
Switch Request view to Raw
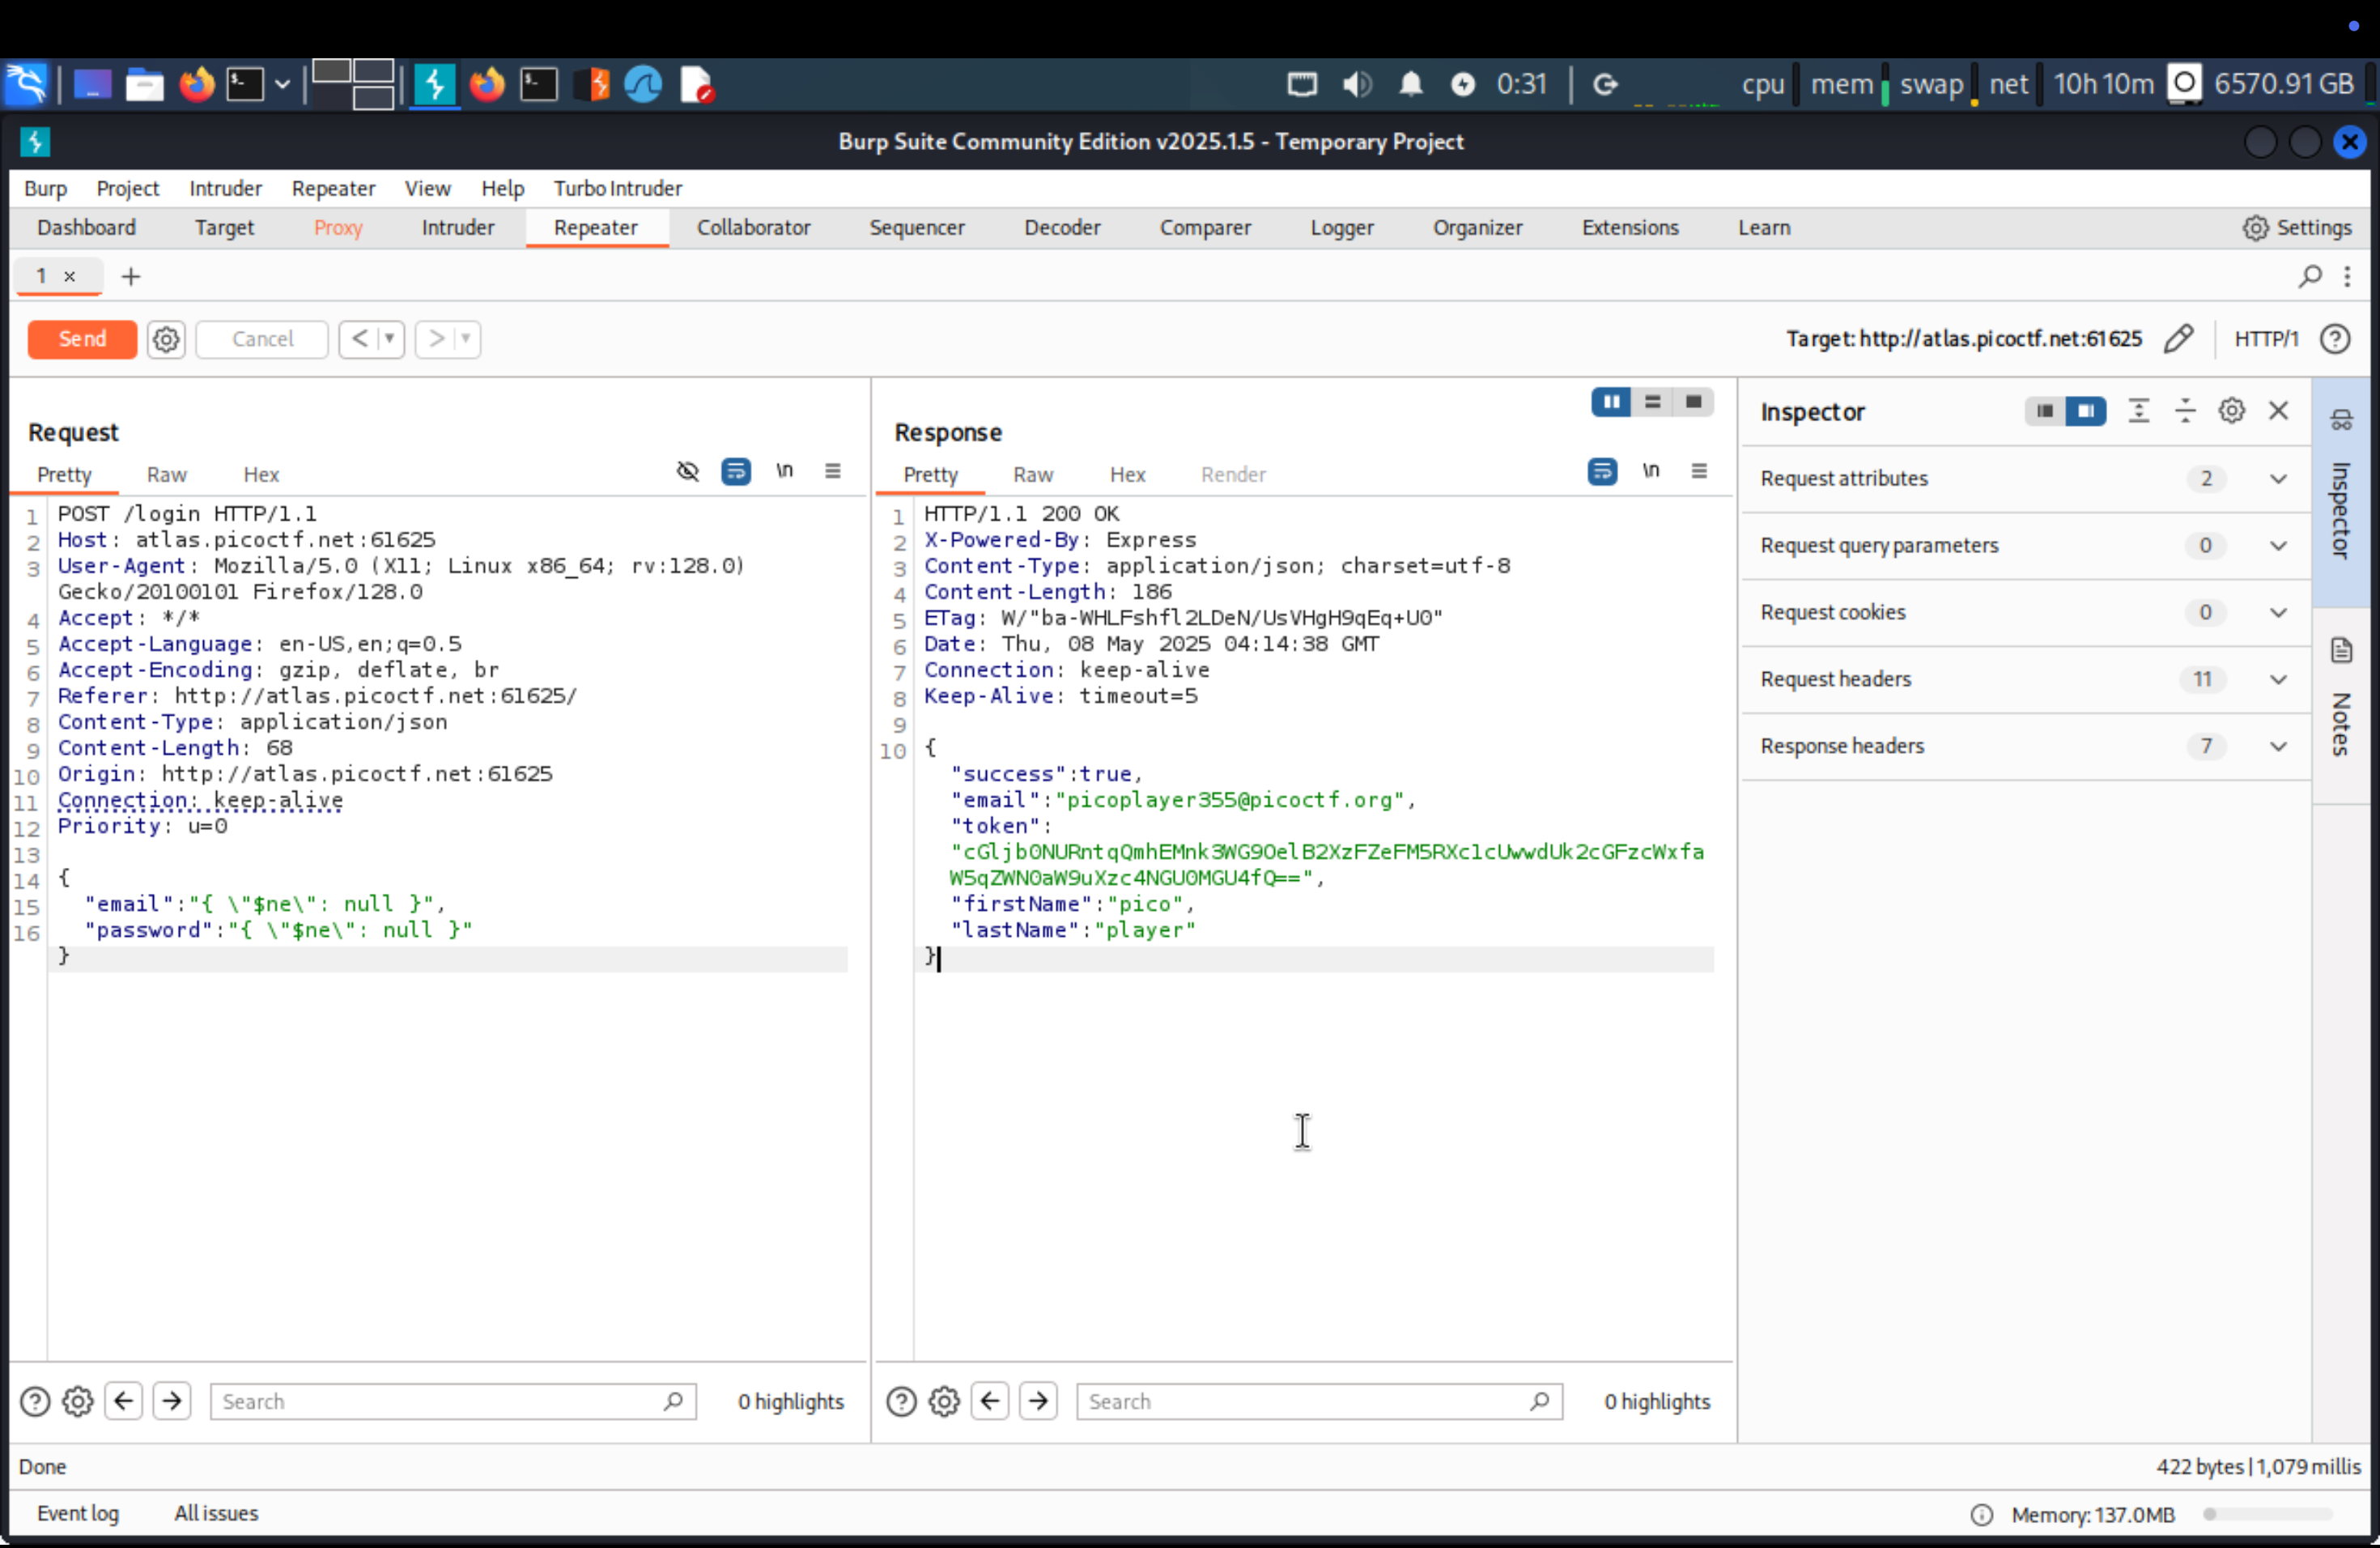(167, 475)
